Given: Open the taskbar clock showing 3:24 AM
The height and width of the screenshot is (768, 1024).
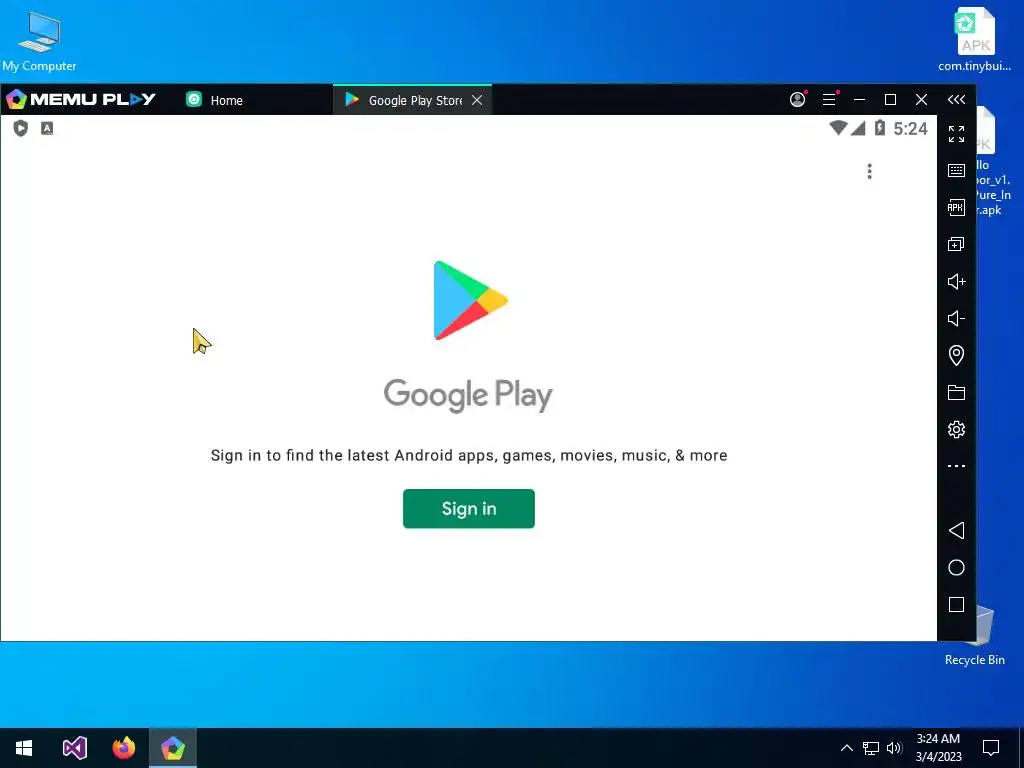Looking at the screenshot, I should [938, 748].
